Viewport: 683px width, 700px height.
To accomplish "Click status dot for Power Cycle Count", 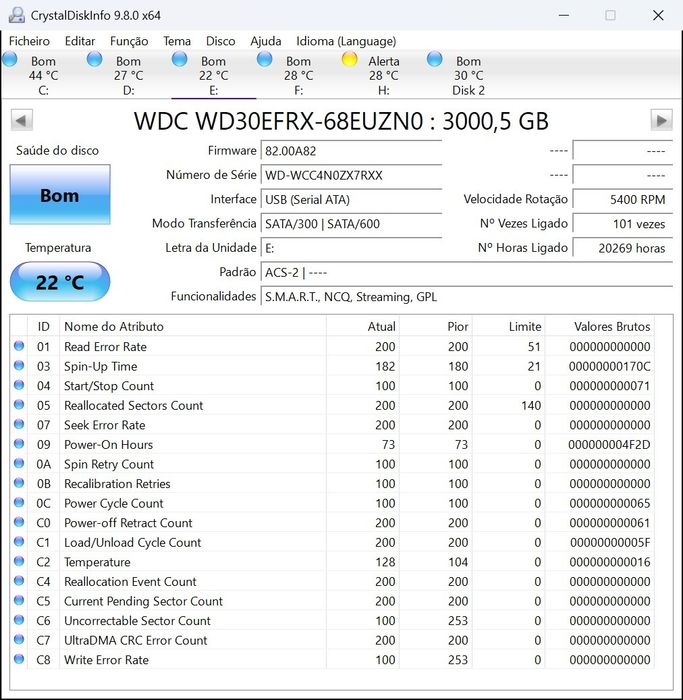I will [19, 503].
